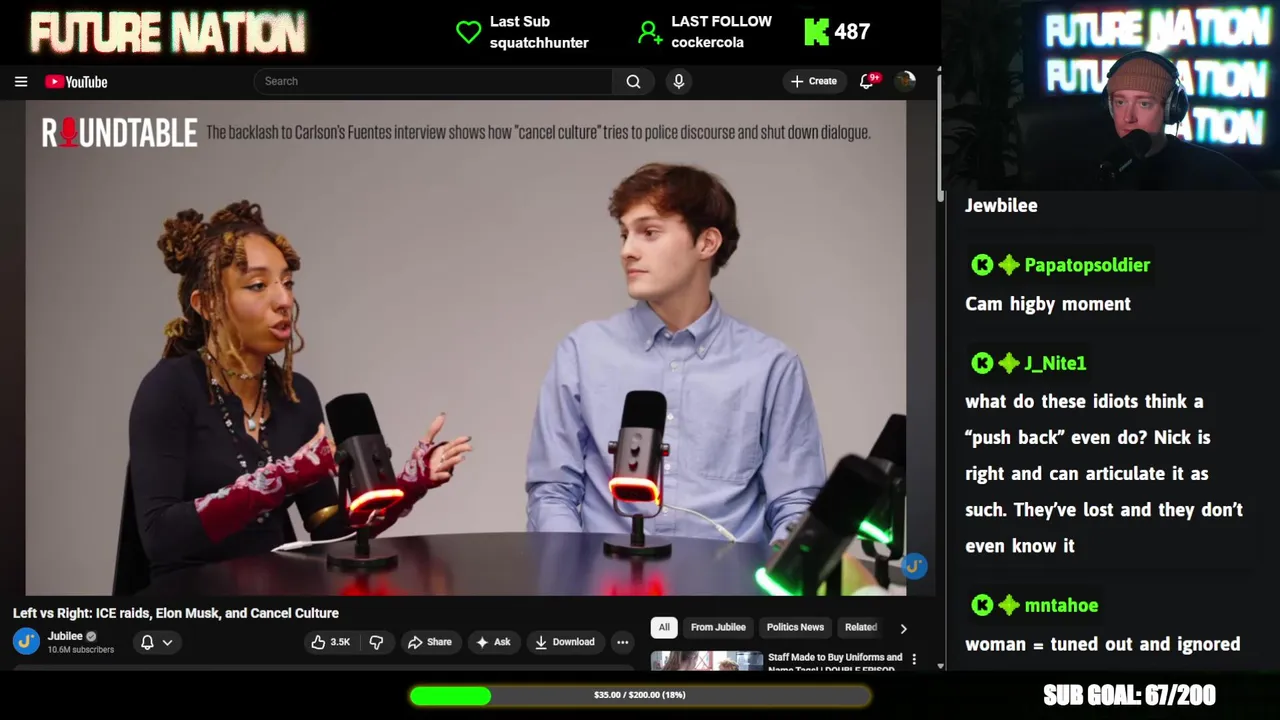Open the Create button
Screen dimensions: 1280x720
point(814,81)
